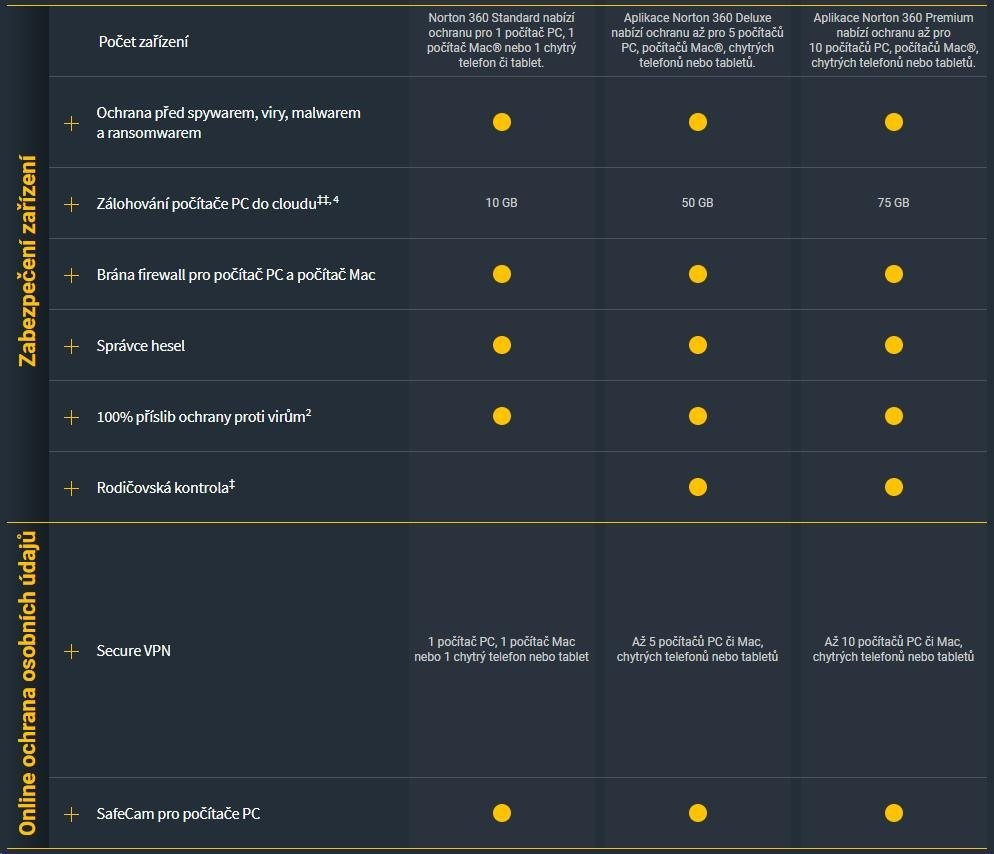
Task: Click Standard column dot for spyware protection
Action: 502,122
